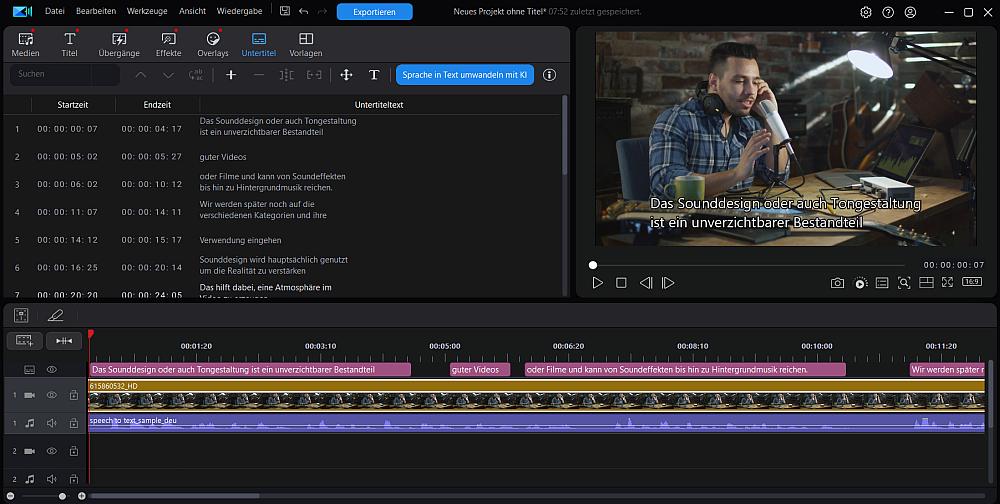Open settings gear in title bar
Screen dimensions: 1000x504
pyautogui.click(x=866, y=12)
